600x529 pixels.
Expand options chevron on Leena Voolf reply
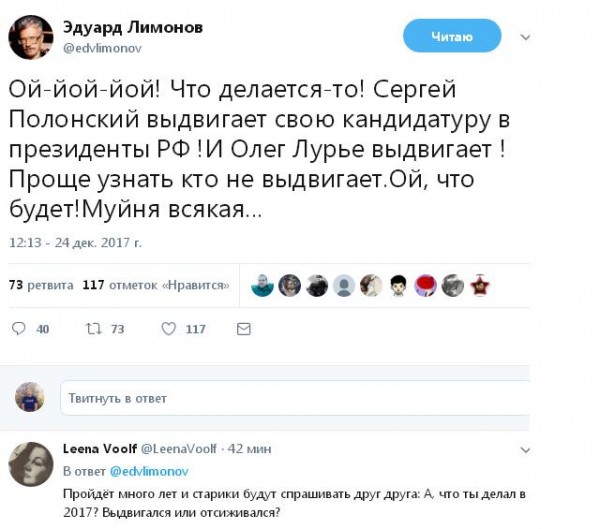[525, 450]
